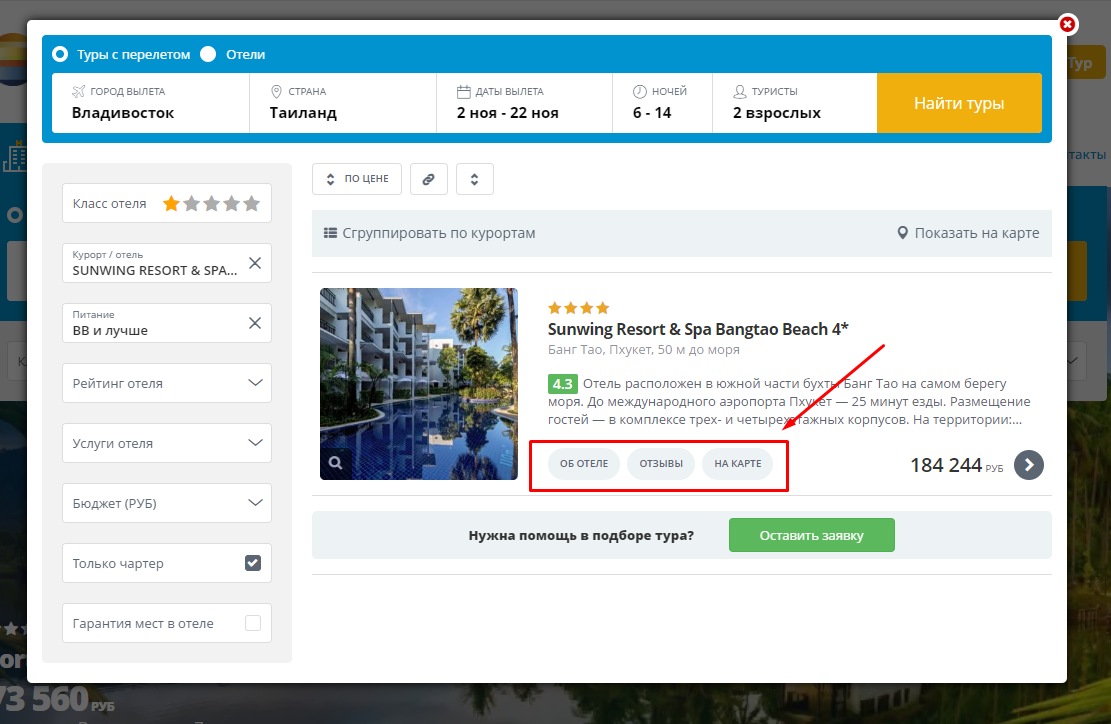The height and width of the screenshot is (724, 1111).
Task: Set hotel class to four stars
Action: click(x=232, y=204)
